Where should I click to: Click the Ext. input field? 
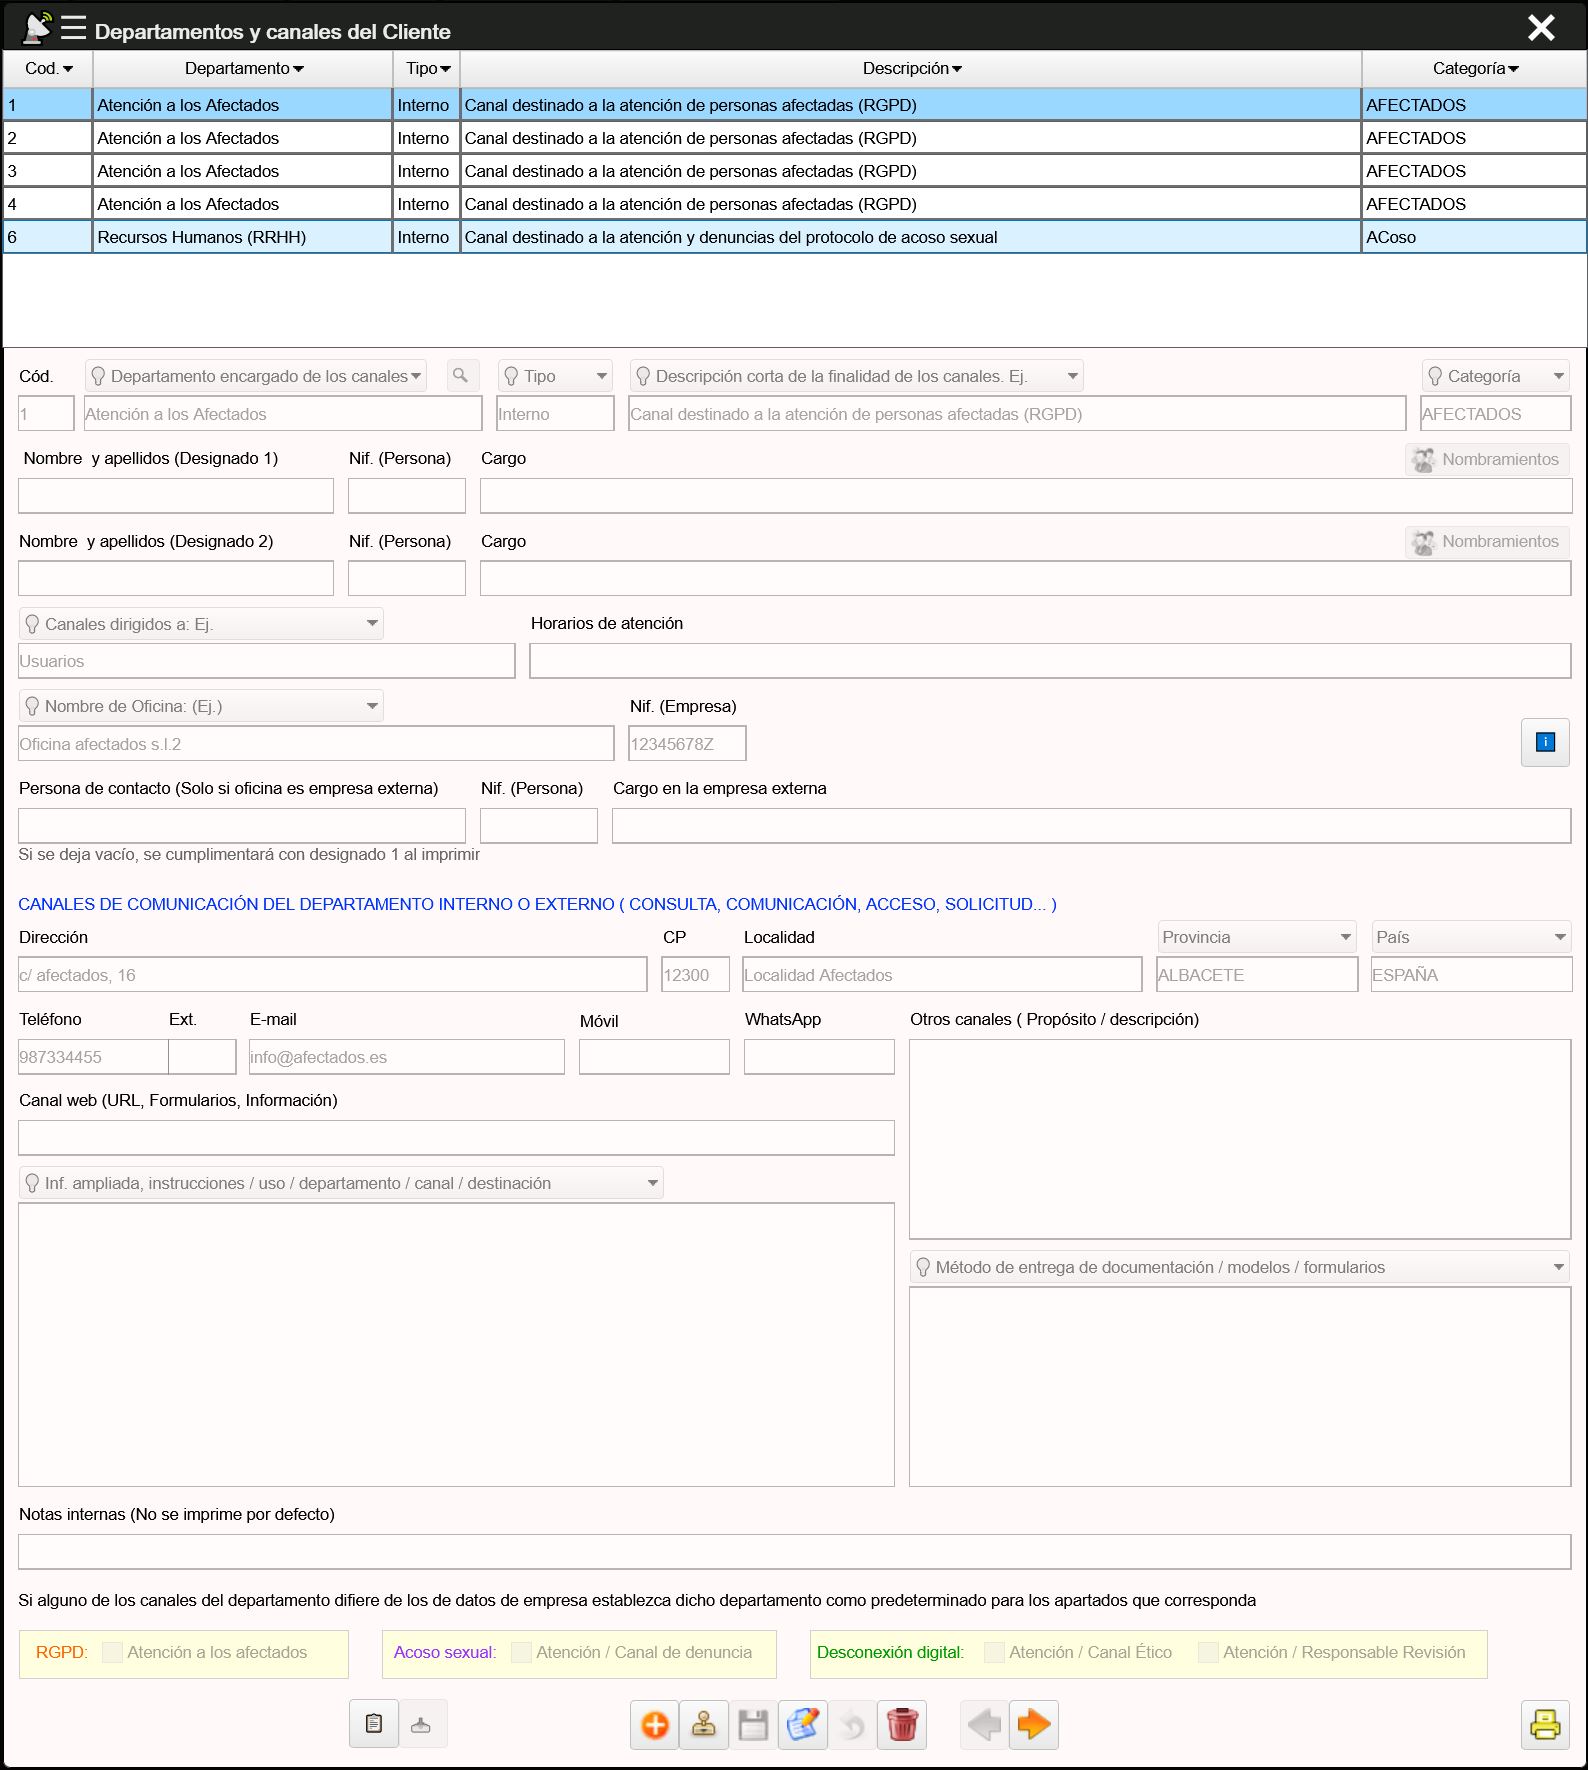202,1057
